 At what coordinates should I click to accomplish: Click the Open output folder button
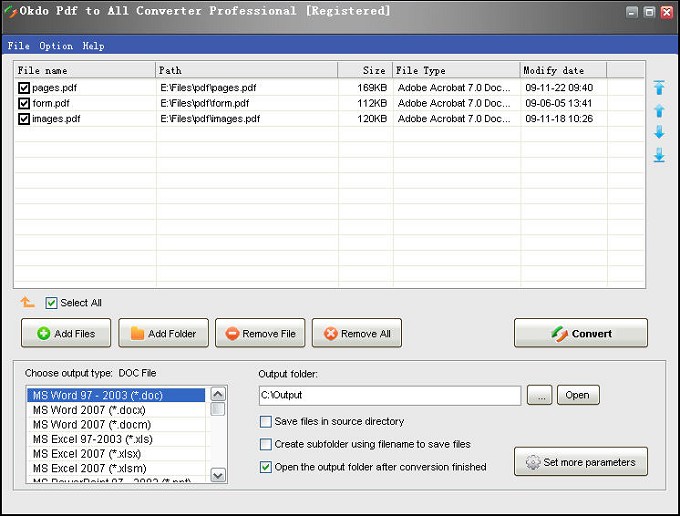coord(578,395)
